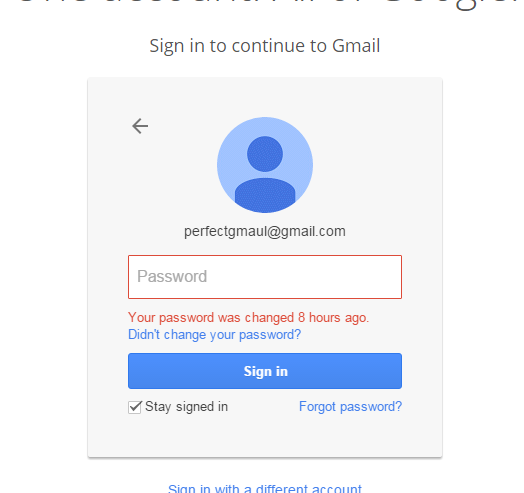Start password recovery via Forgot password

tap(351, 407)
